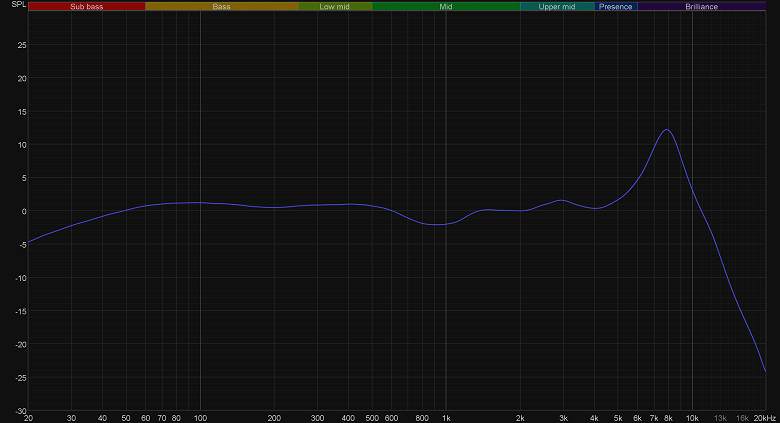Click the 4k frequency axis label

click(594, 419)
